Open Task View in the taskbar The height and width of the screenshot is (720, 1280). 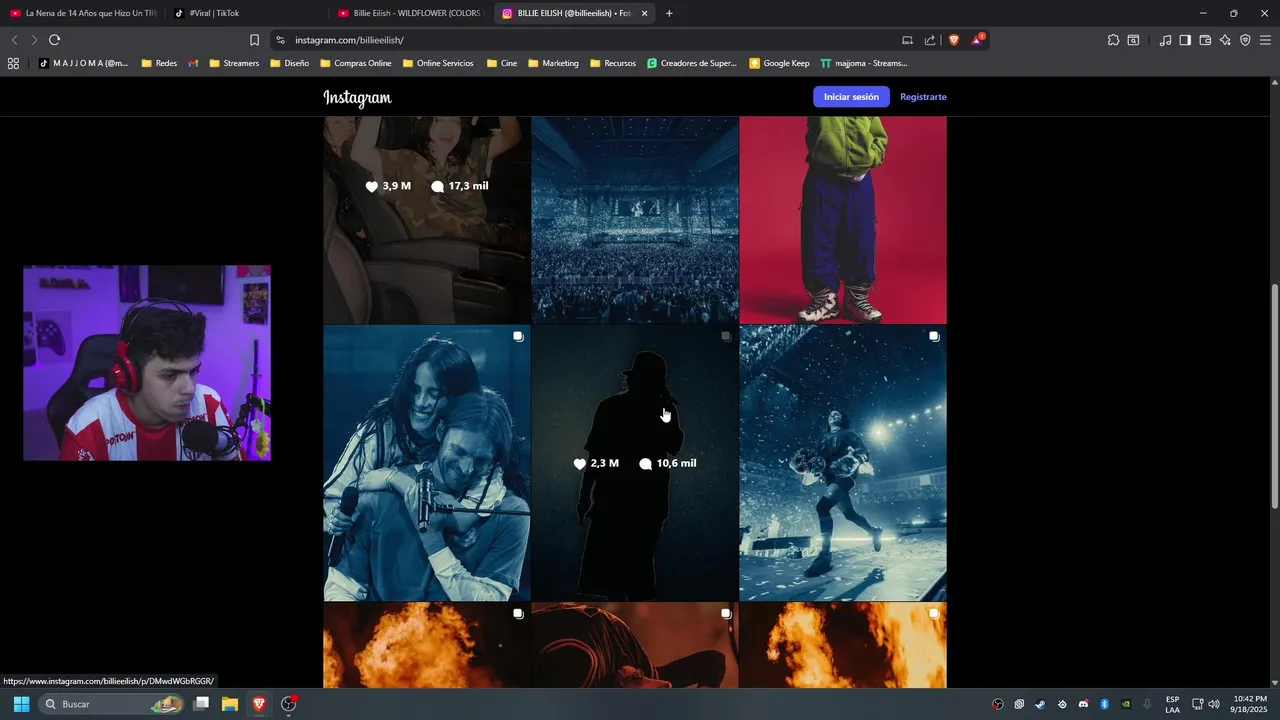click(201, 704)
